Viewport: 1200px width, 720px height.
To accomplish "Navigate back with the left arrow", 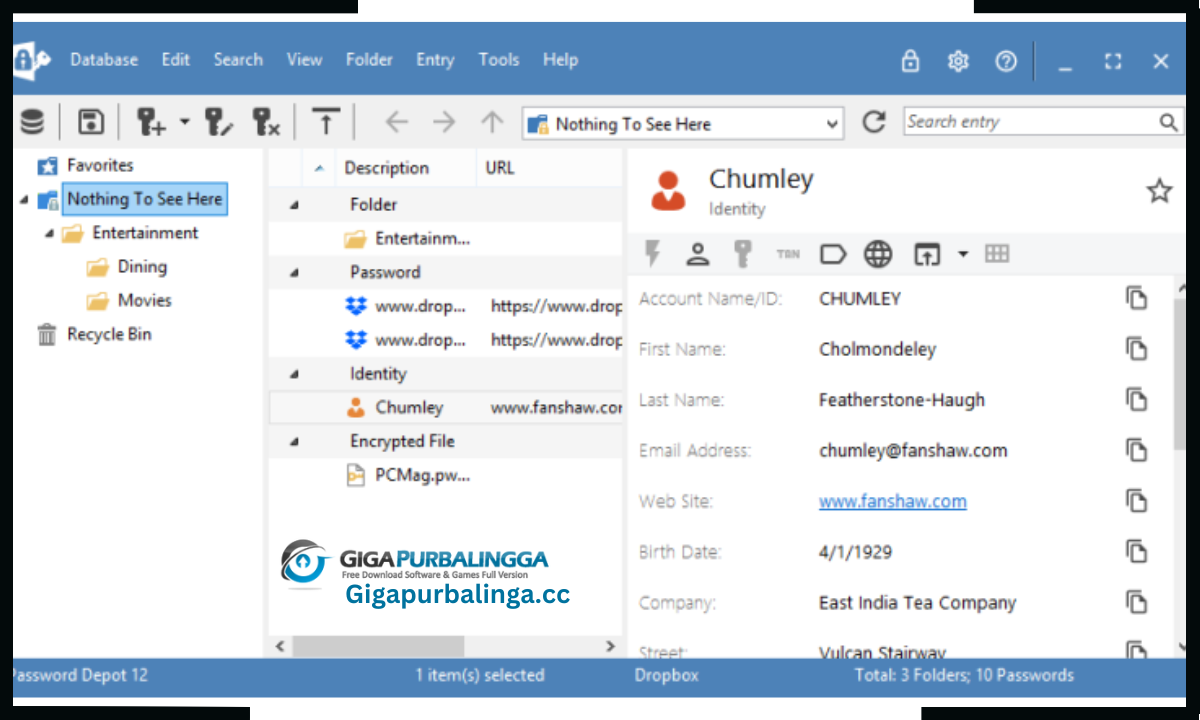I will [397, 123].
